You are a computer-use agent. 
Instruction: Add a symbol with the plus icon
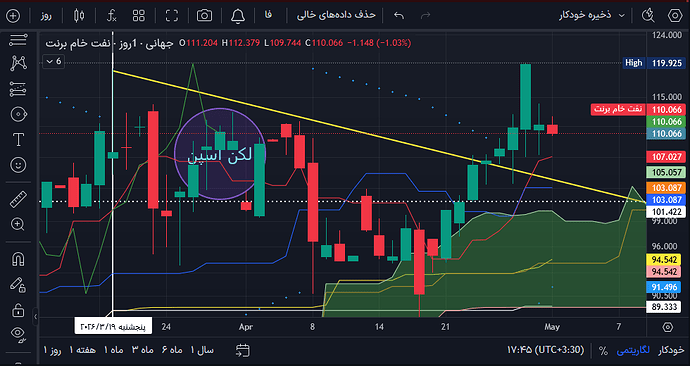click(x=13, y=16)
